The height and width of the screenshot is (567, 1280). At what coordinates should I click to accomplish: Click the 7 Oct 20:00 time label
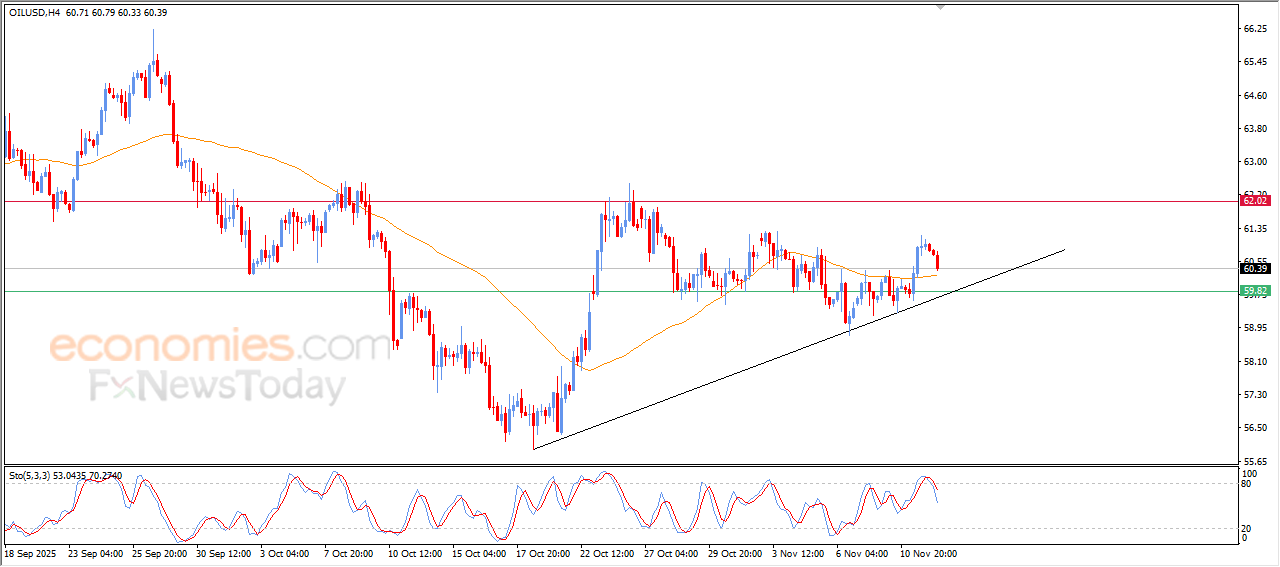(349, 553)
